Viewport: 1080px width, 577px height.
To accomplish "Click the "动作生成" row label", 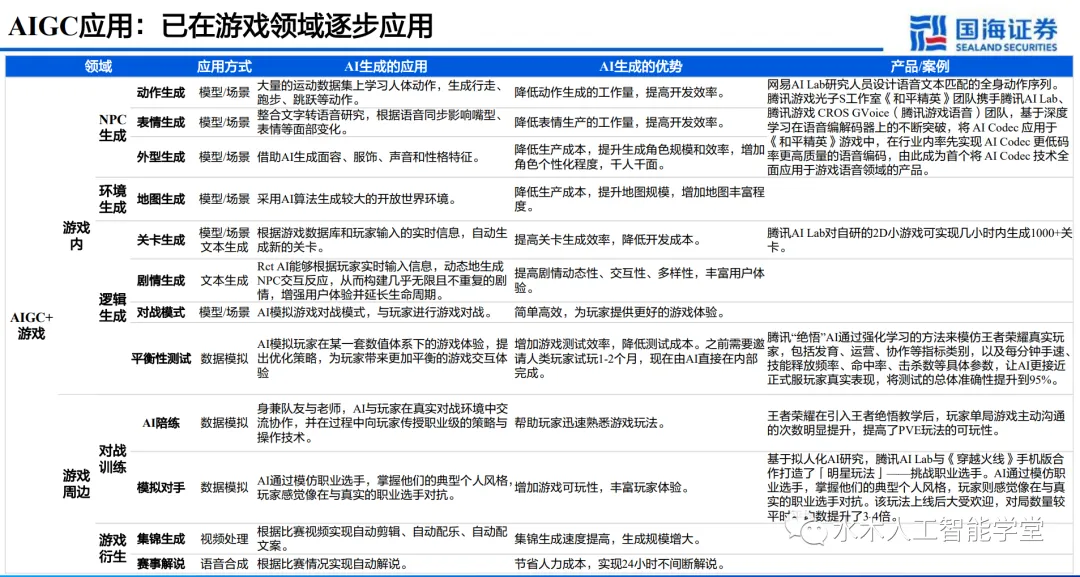I will tap(161, 92).
